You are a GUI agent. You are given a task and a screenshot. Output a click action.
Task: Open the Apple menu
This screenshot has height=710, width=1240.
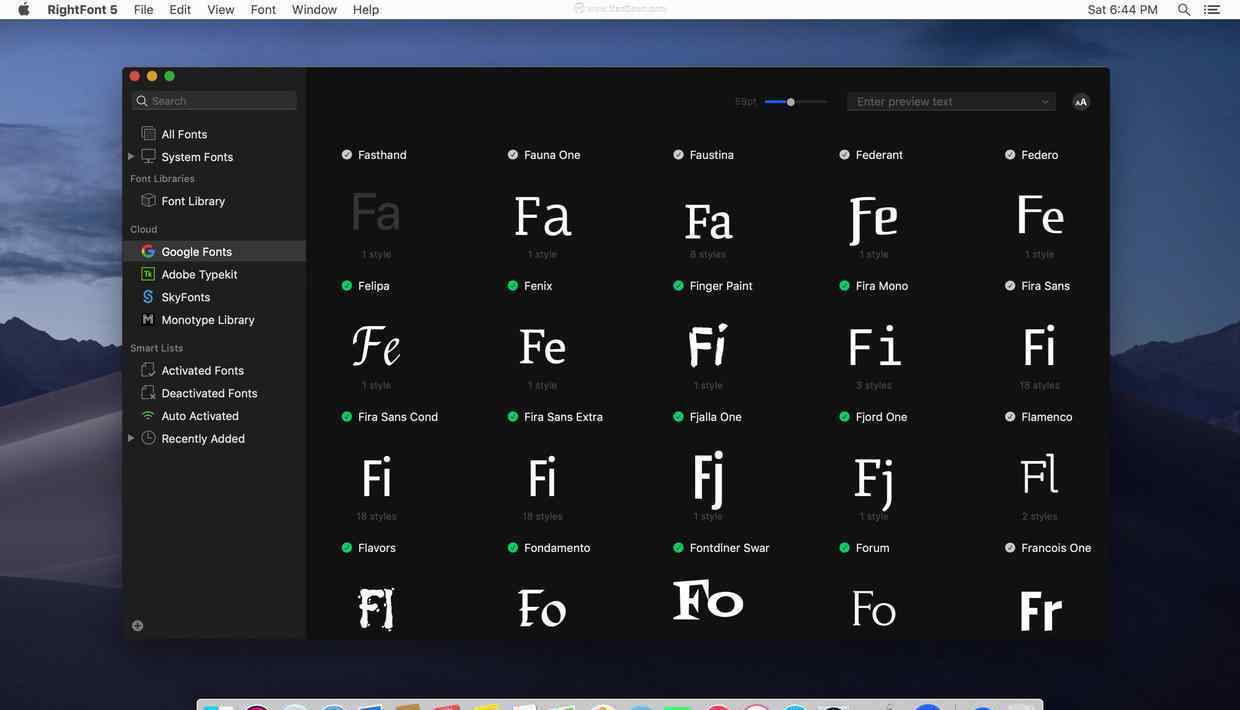[24, 9]
